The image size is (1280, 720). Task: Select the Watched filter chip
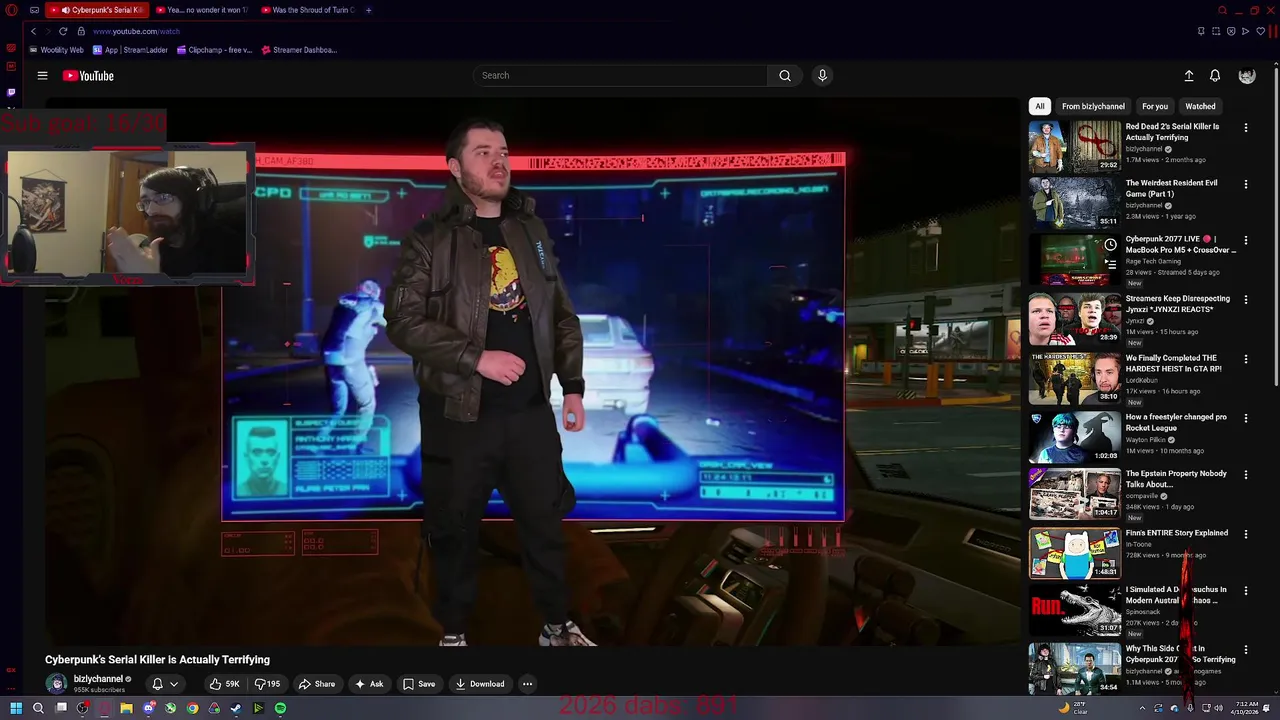(x=1200, y=106)
